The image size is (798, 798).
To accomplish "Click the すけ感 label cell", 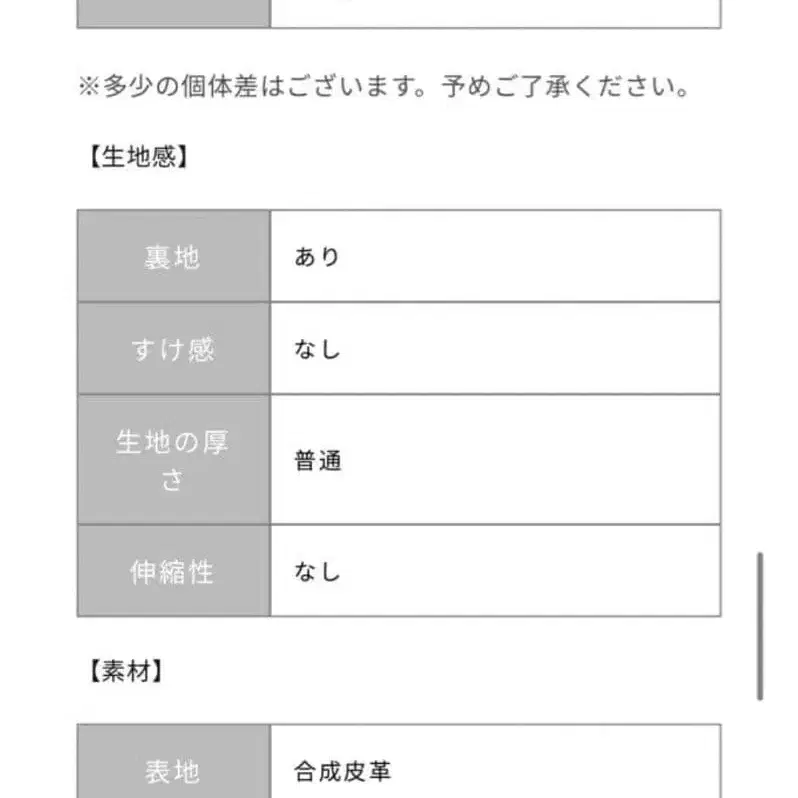I will tap(173, 349).
